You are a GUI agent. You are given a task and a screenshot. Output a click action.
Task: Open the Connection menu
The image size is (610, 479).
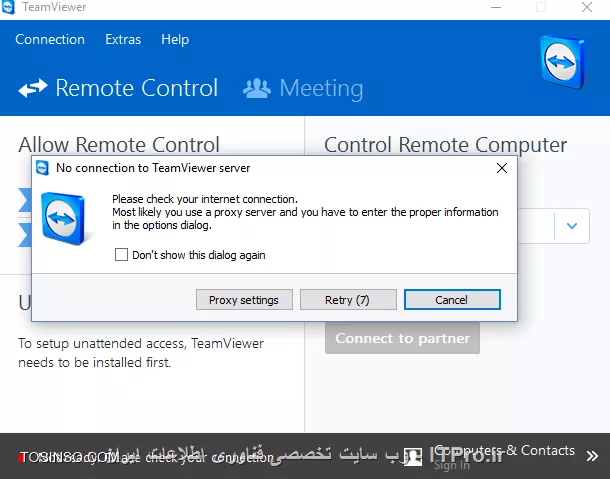point(50,39)
